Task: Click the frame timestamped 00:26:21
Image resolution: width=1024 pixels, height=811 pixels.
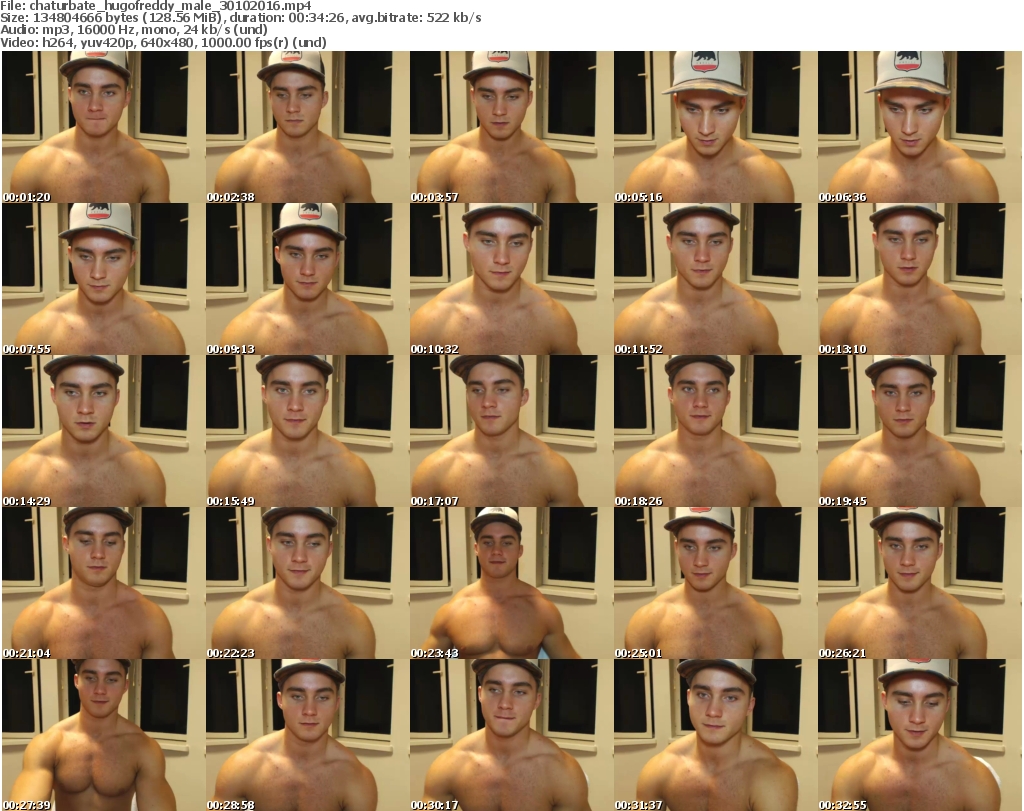Action: point(919,583)
